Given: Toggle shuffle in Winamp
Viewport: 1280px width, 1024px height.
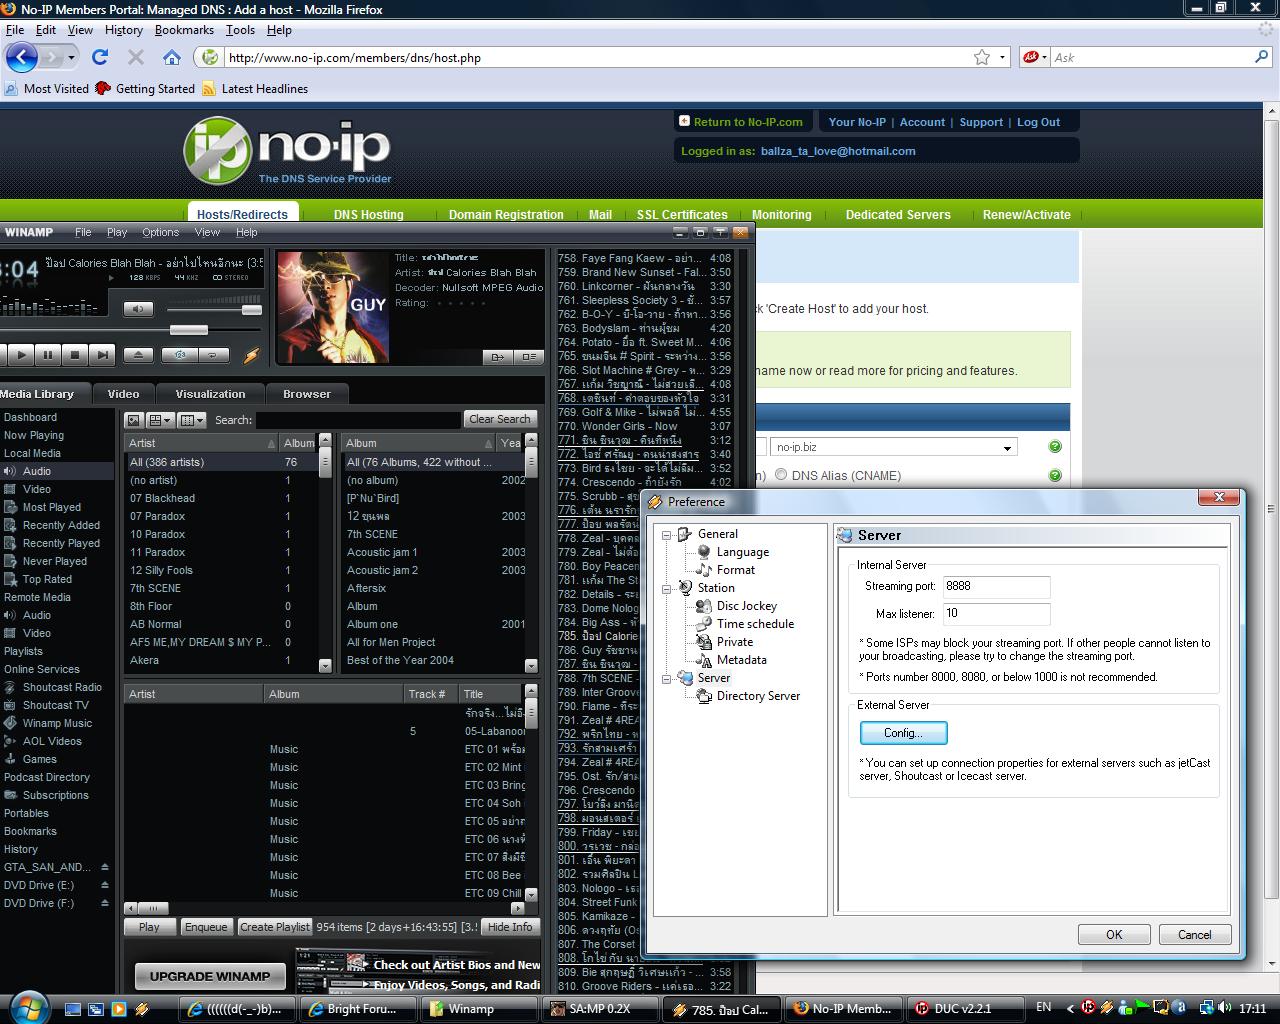Looking at the screenshot, I should [x=181, y=354].
